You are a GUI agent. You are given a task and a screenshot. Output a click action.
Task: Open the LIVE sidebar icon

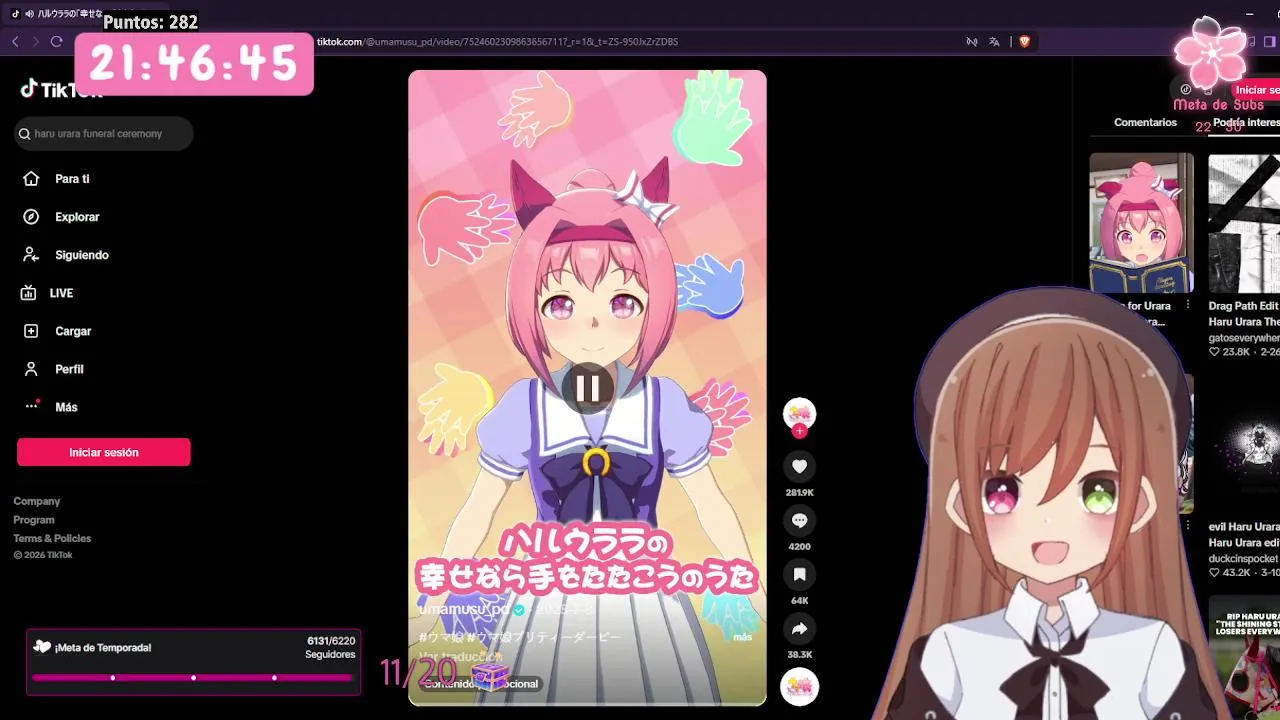coord(29,293)
